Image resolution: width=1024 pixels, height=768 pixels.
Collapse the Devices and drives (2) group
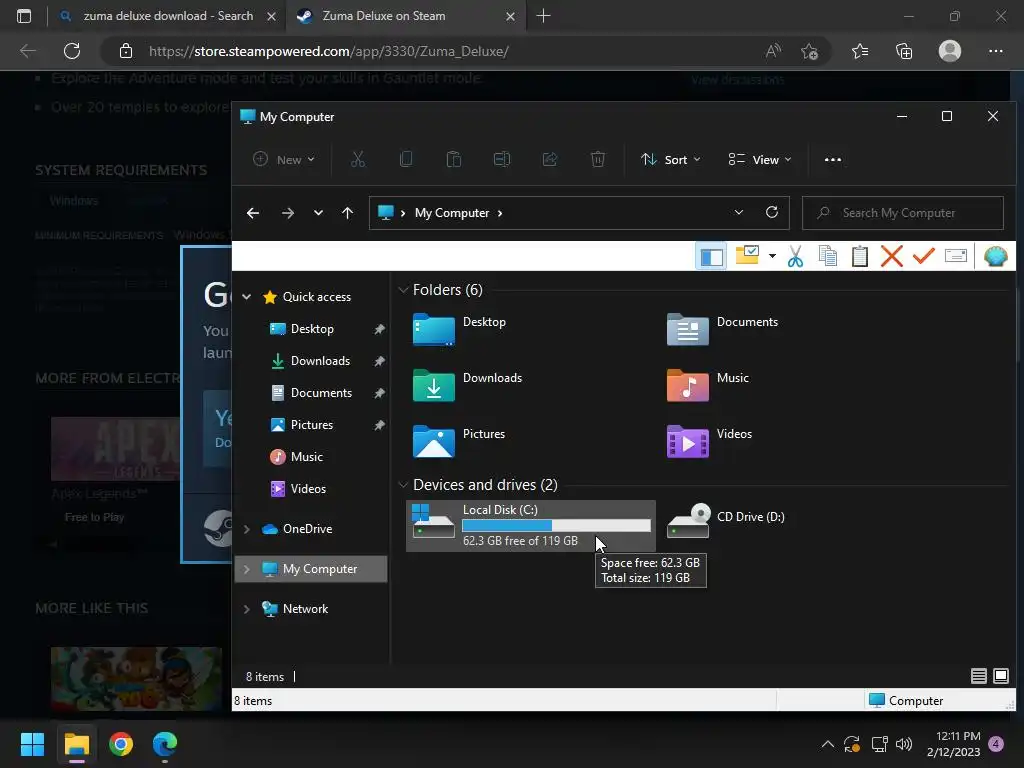tap(403, 485)
